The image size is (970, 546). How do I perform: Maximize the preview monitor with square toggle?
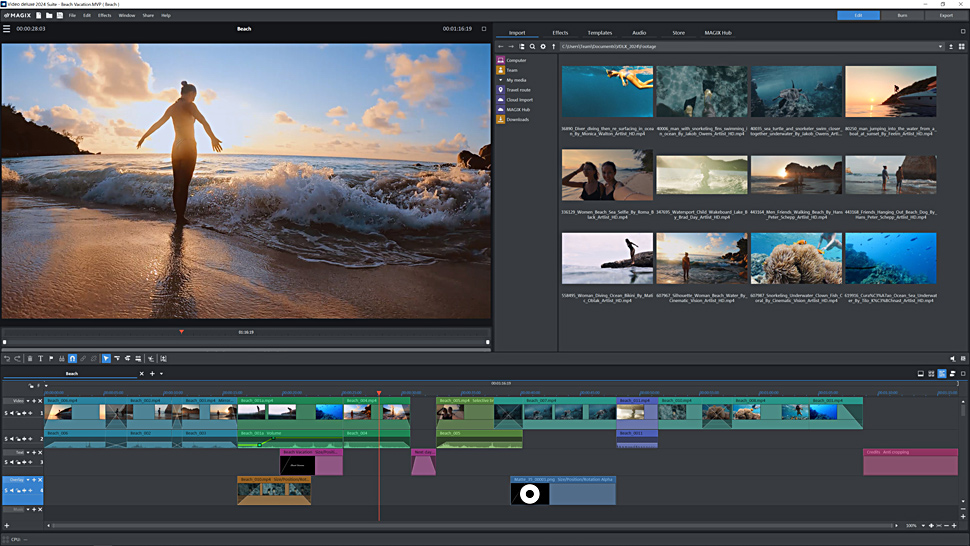tap(484, 29)
